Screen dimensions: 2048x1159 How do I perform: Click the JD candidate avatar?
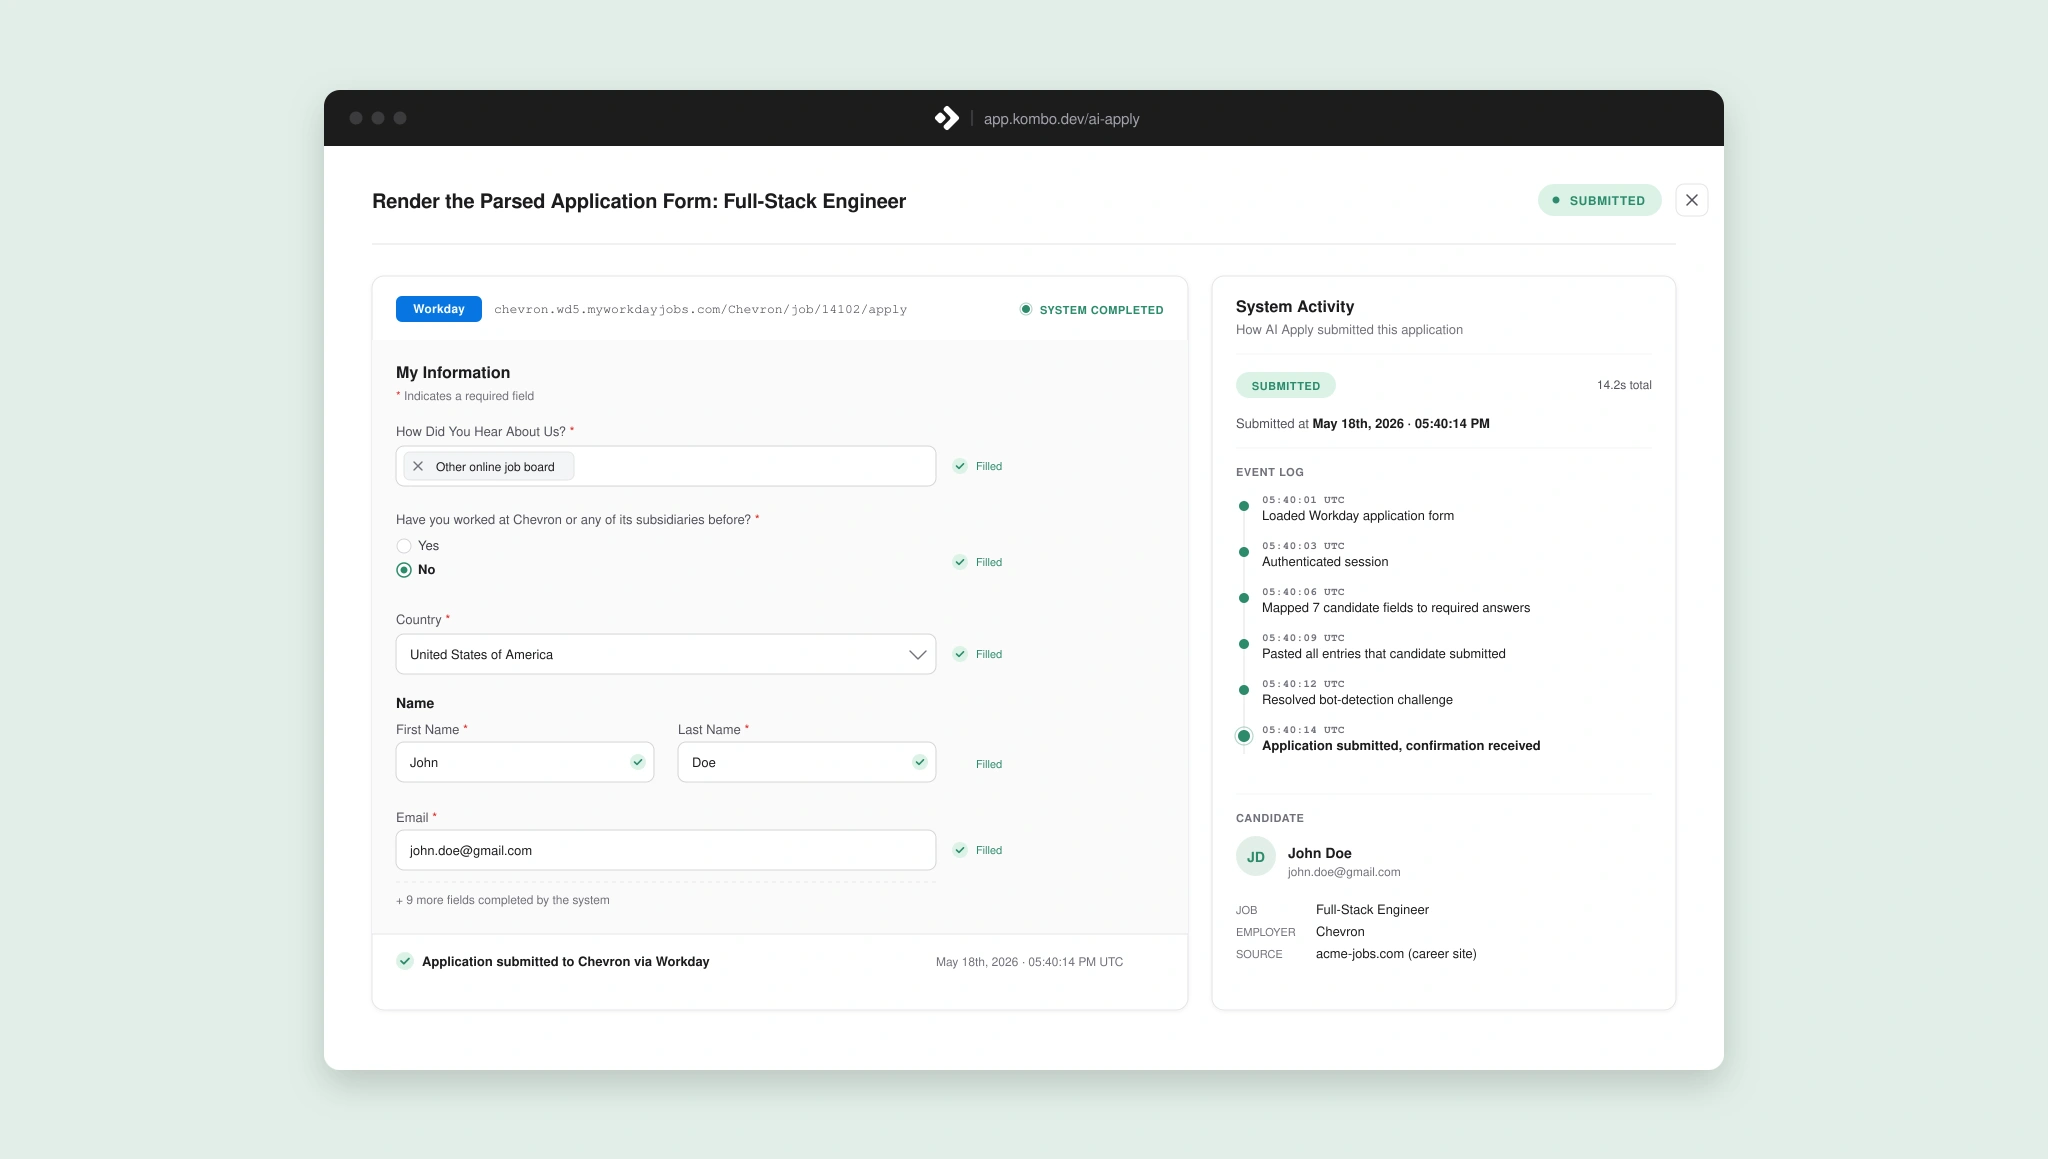[x=1256, y=856]
